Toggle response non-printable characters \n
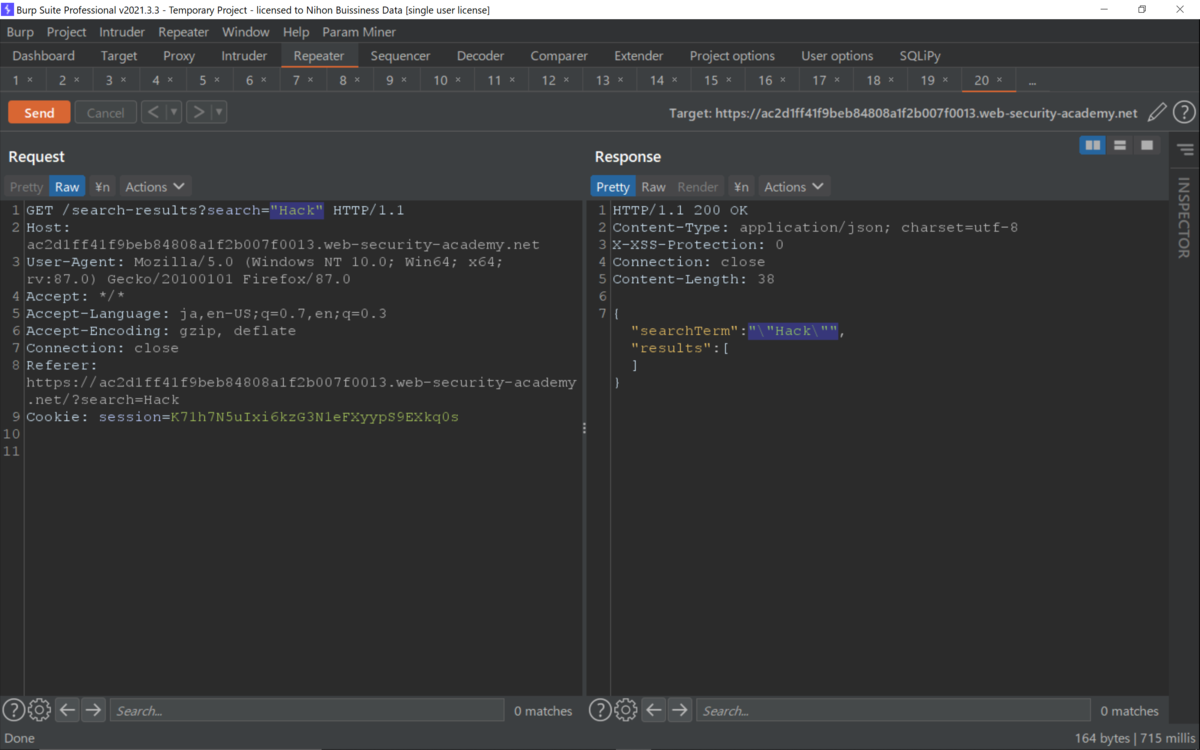The width and height of the screenshot is (1200, 750). [741, 187]
